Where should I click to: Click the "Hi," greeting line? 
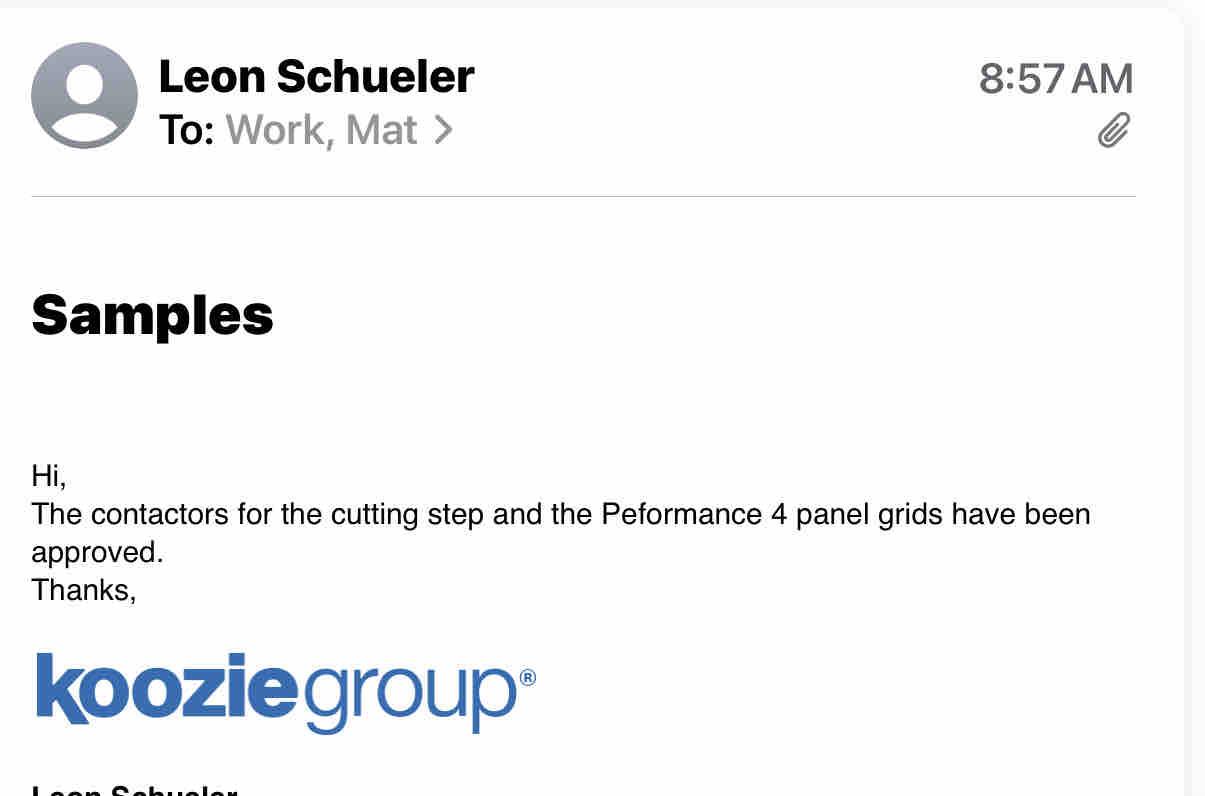point(49,475)
